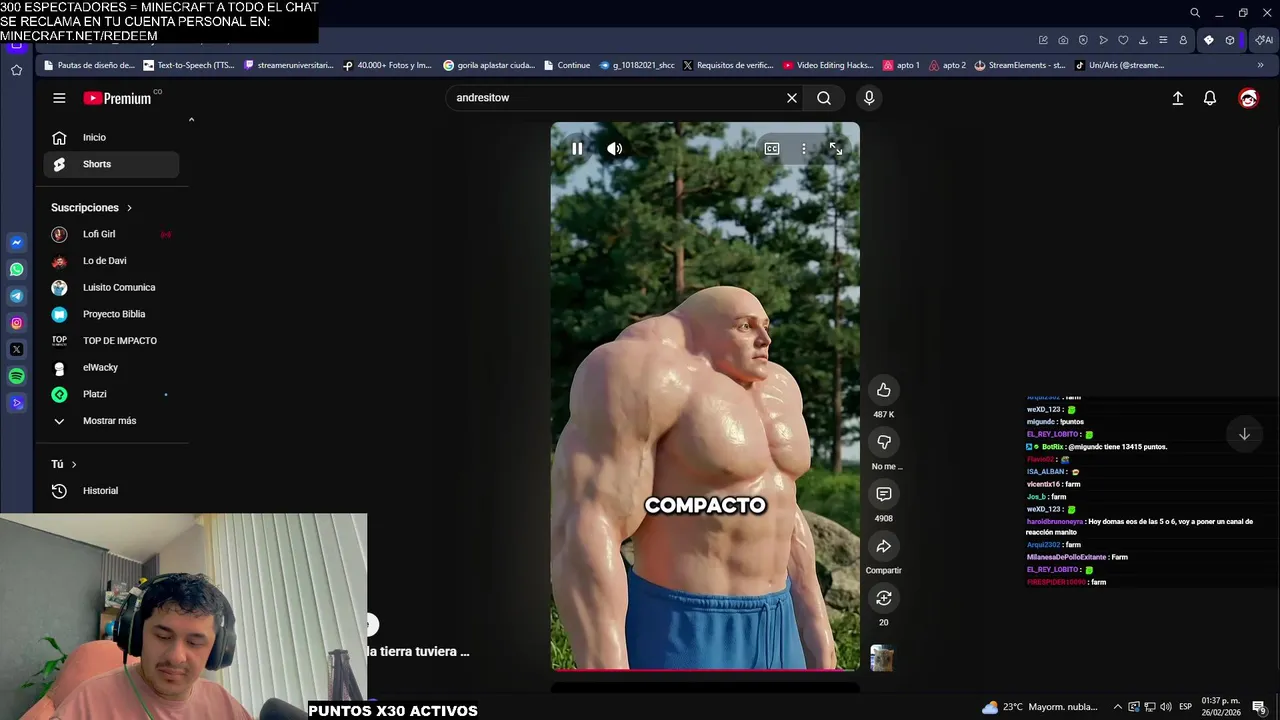Select Shorts in the sidebar
Image resolution: width=1280 pixels, height=720 pixels.
point(111,164)
